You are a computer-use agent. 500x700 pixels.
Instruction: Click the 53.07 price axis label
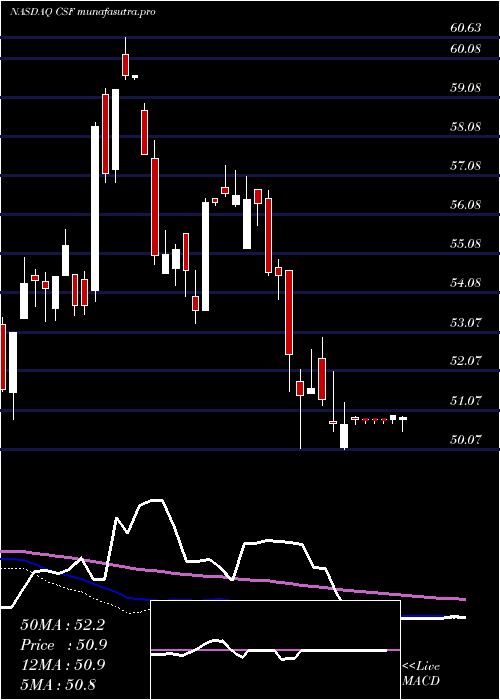(x=466, y=322)
